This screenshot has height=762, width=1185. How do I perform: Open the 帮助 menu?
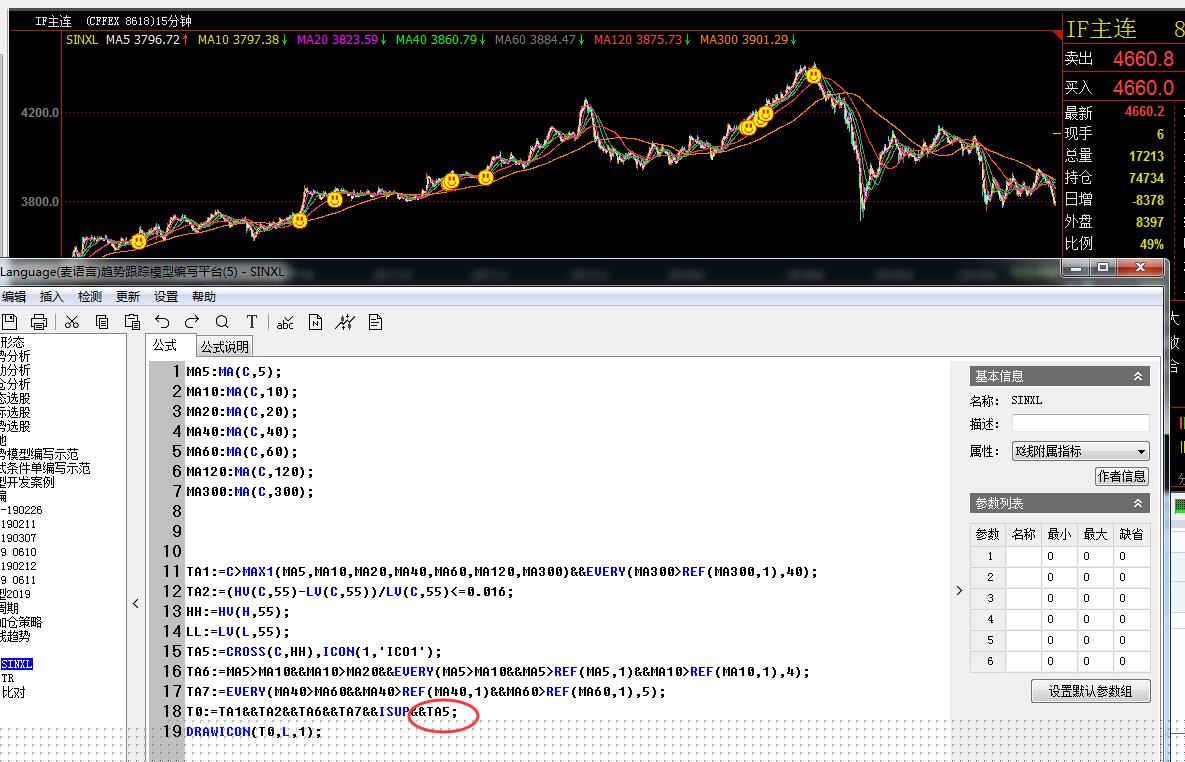(x=203, y=296)
